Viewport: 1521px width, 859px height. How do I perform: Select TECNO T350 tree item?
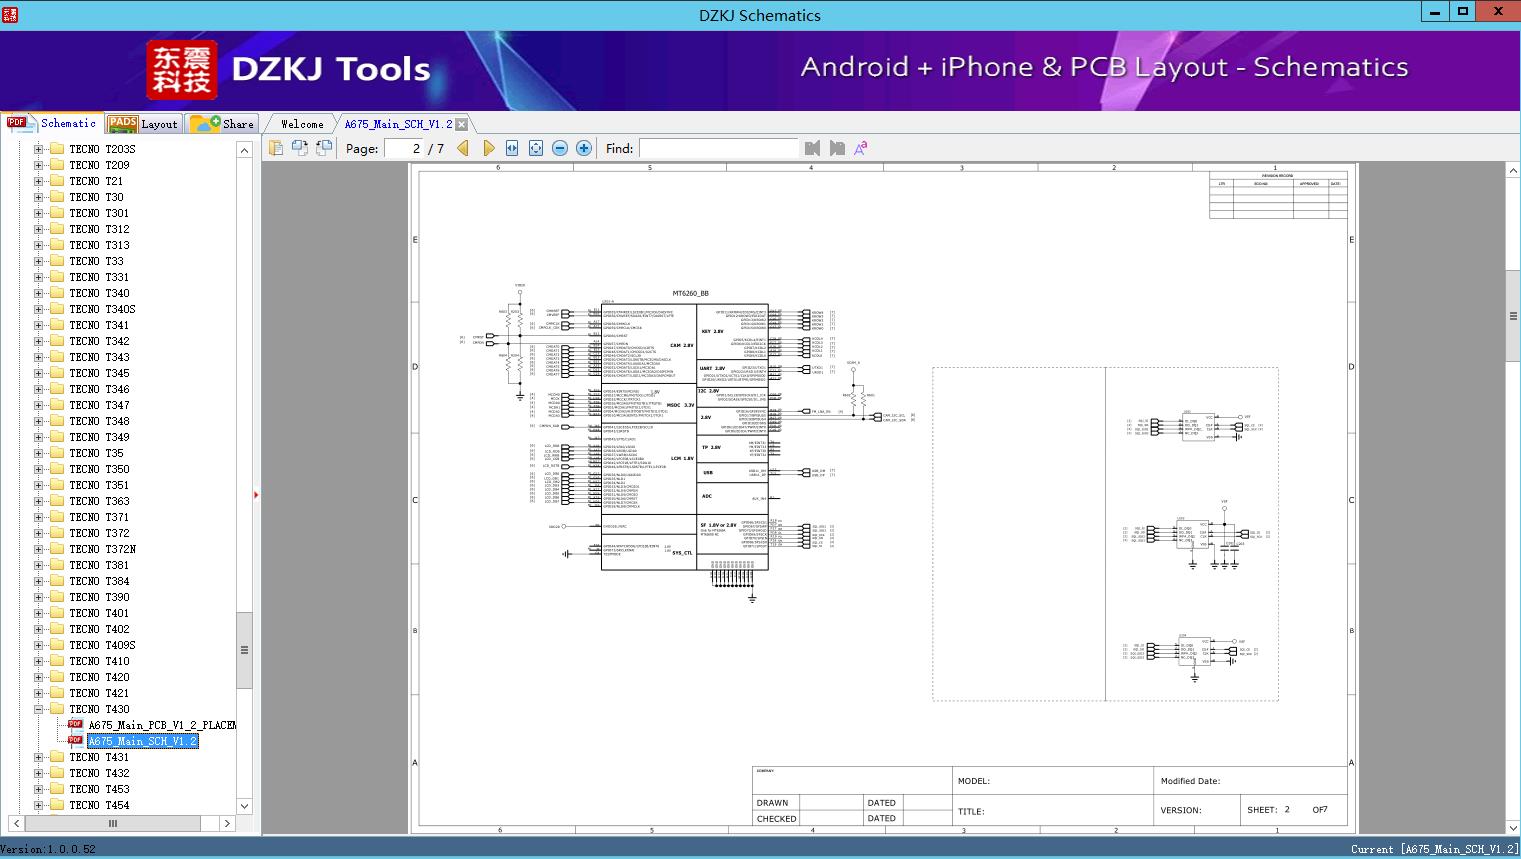(99, 469)
